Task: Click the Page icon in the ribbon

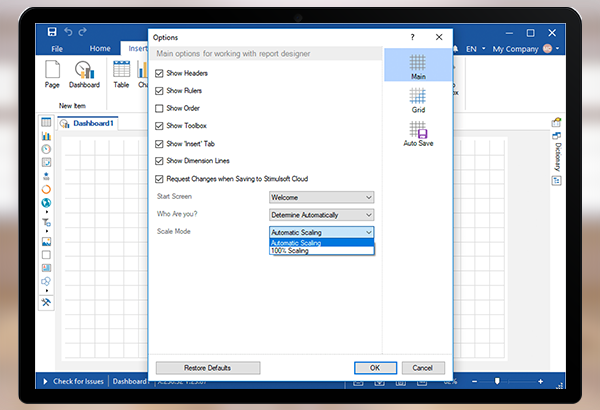Action: point(52,73)
